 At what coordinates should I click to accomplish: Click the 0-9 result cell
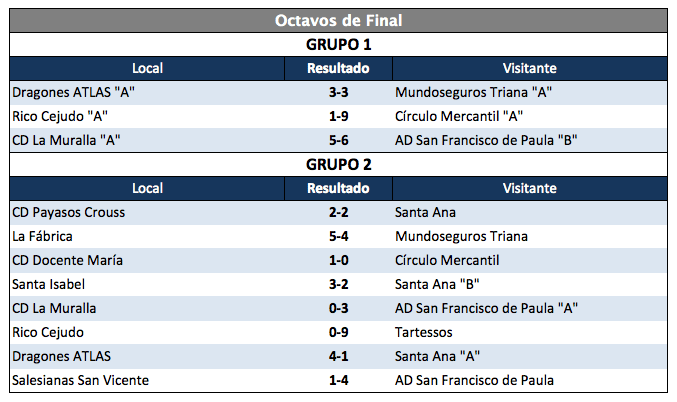pos(338,332)
